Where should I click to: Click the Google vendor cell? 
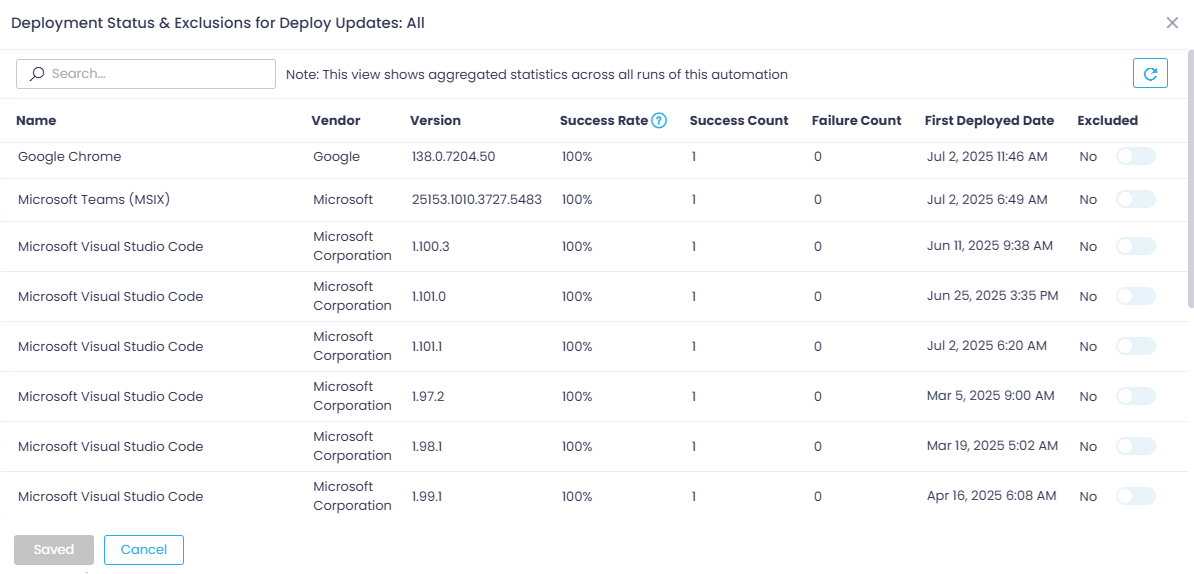point(337,157)
